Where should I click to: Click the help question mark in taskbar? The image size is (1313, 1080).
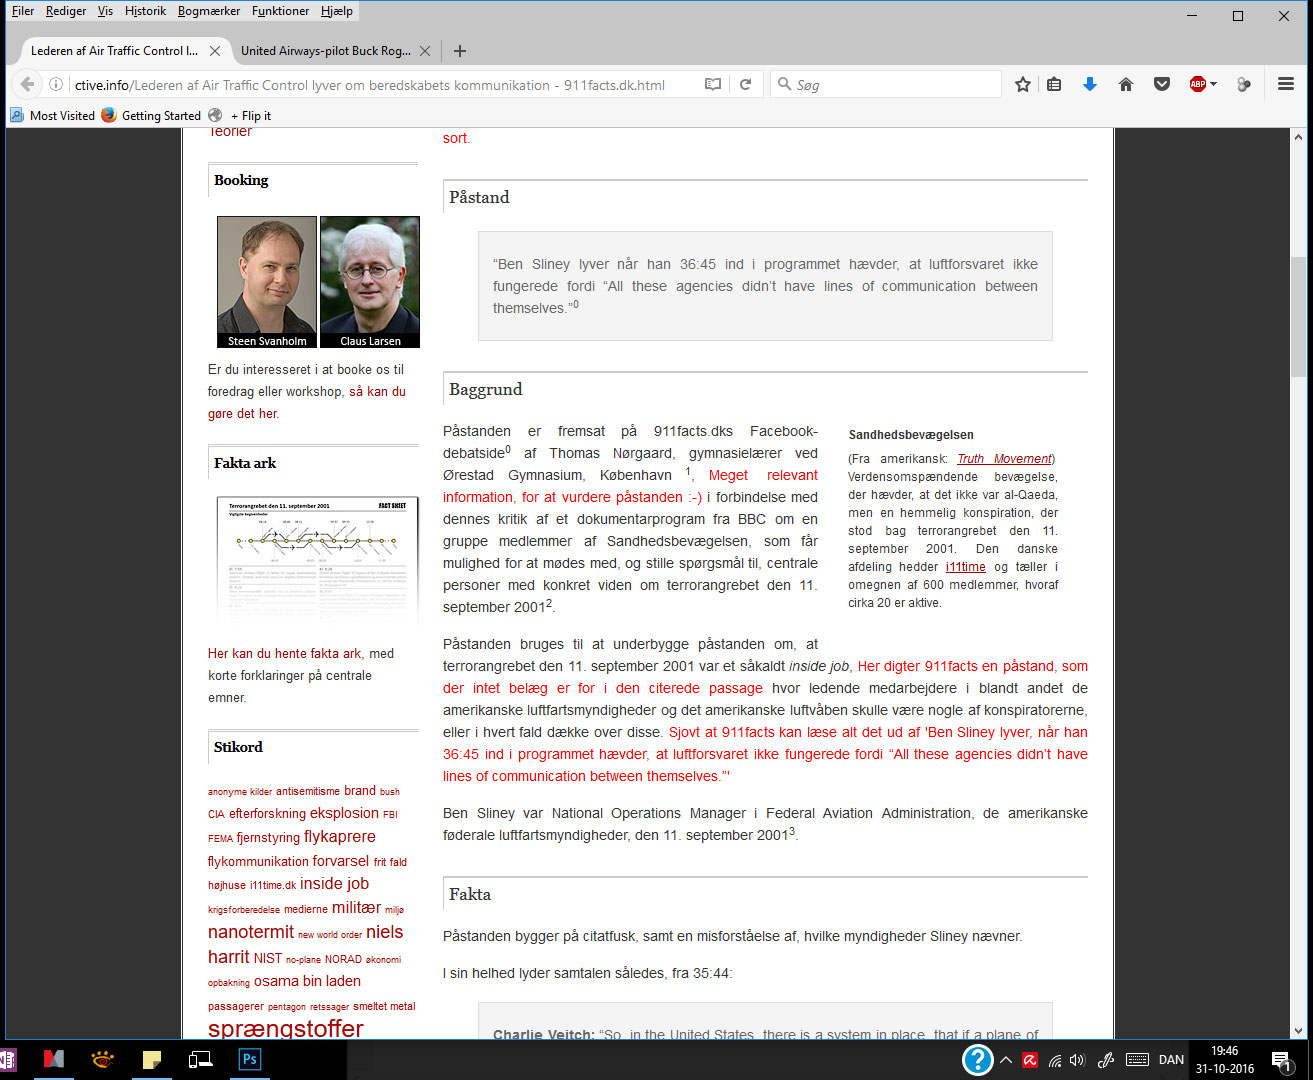tap(977, 1060)
